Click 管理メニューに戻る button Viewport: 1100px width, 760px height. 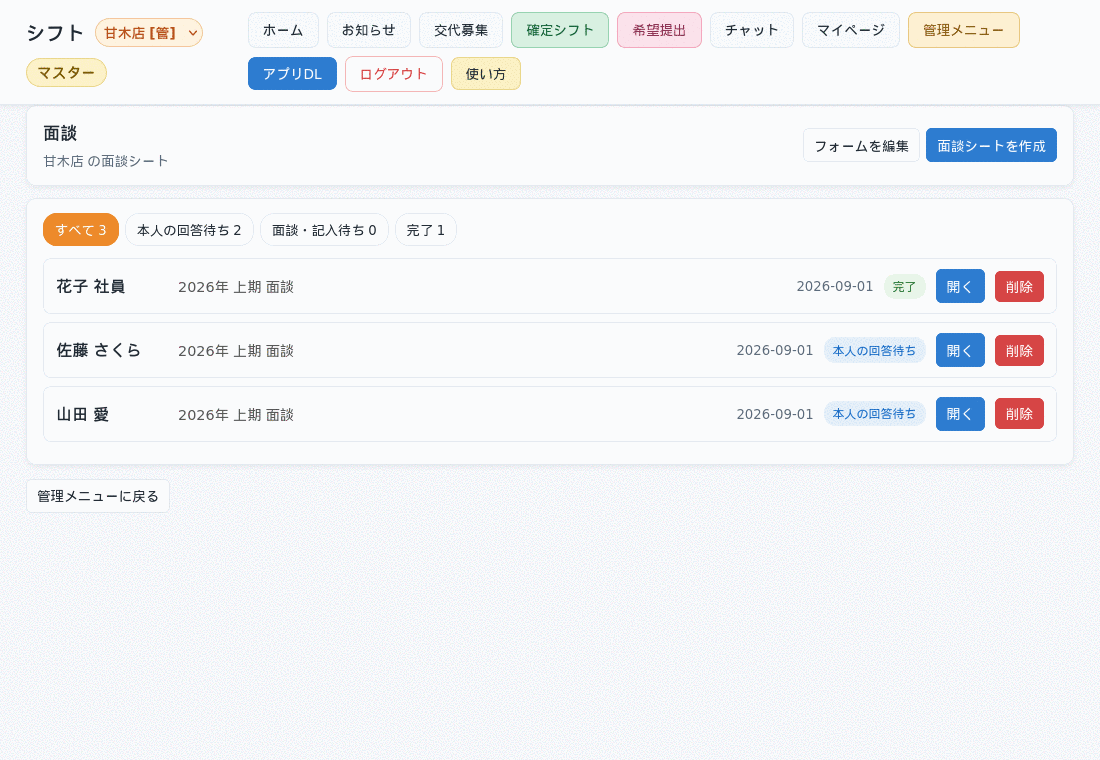point(98,496)
